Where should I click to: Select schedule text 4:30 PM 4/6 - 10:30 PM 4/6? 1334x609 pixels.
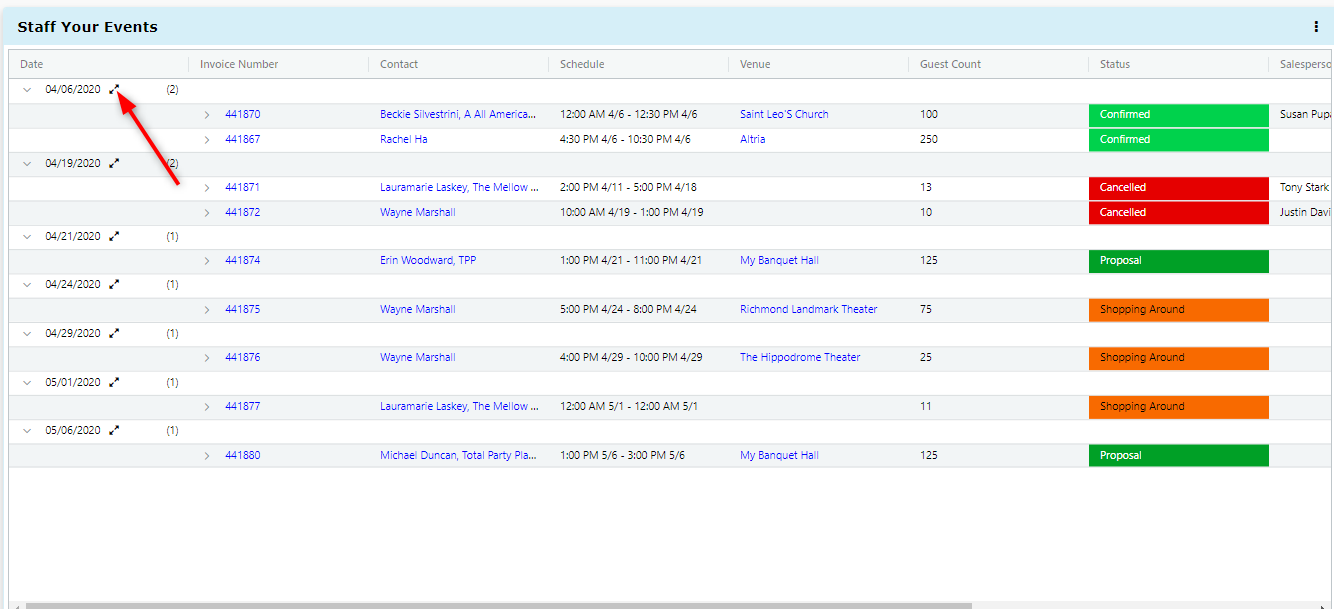click(x=625, y=139)
